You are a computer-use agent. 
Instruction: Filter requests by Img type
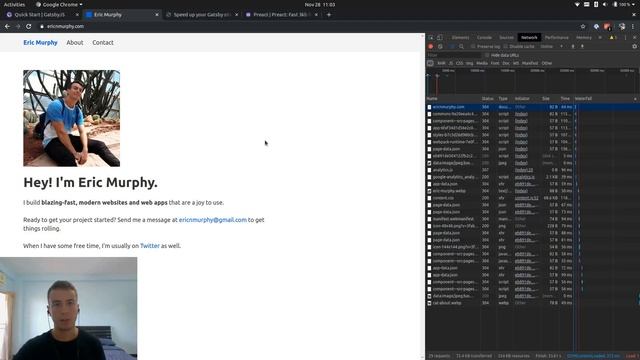click(x=469, y=63)
